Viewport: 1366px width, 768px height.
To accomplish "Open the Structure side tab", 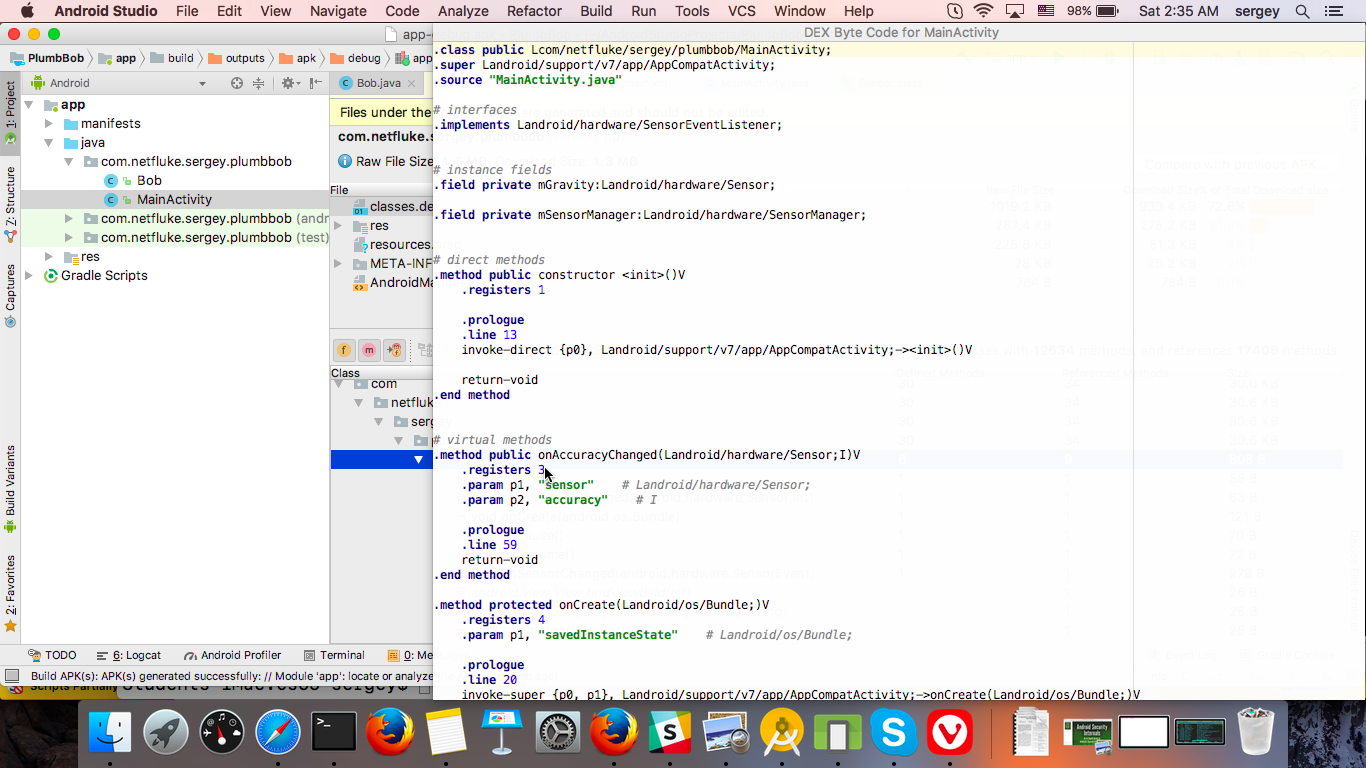I will coord(10,204).
